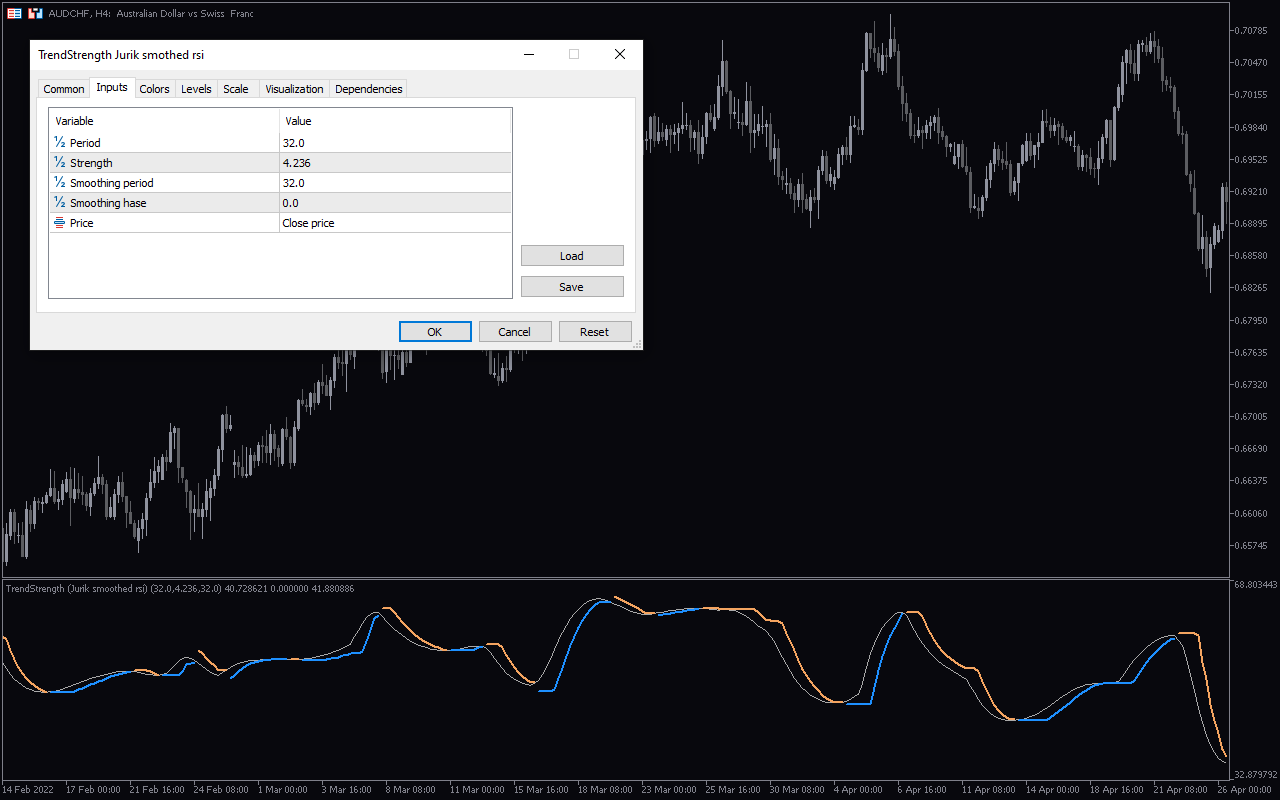Open the Dependencies tab
This screenshot has height=800, width=1280.
368,89
